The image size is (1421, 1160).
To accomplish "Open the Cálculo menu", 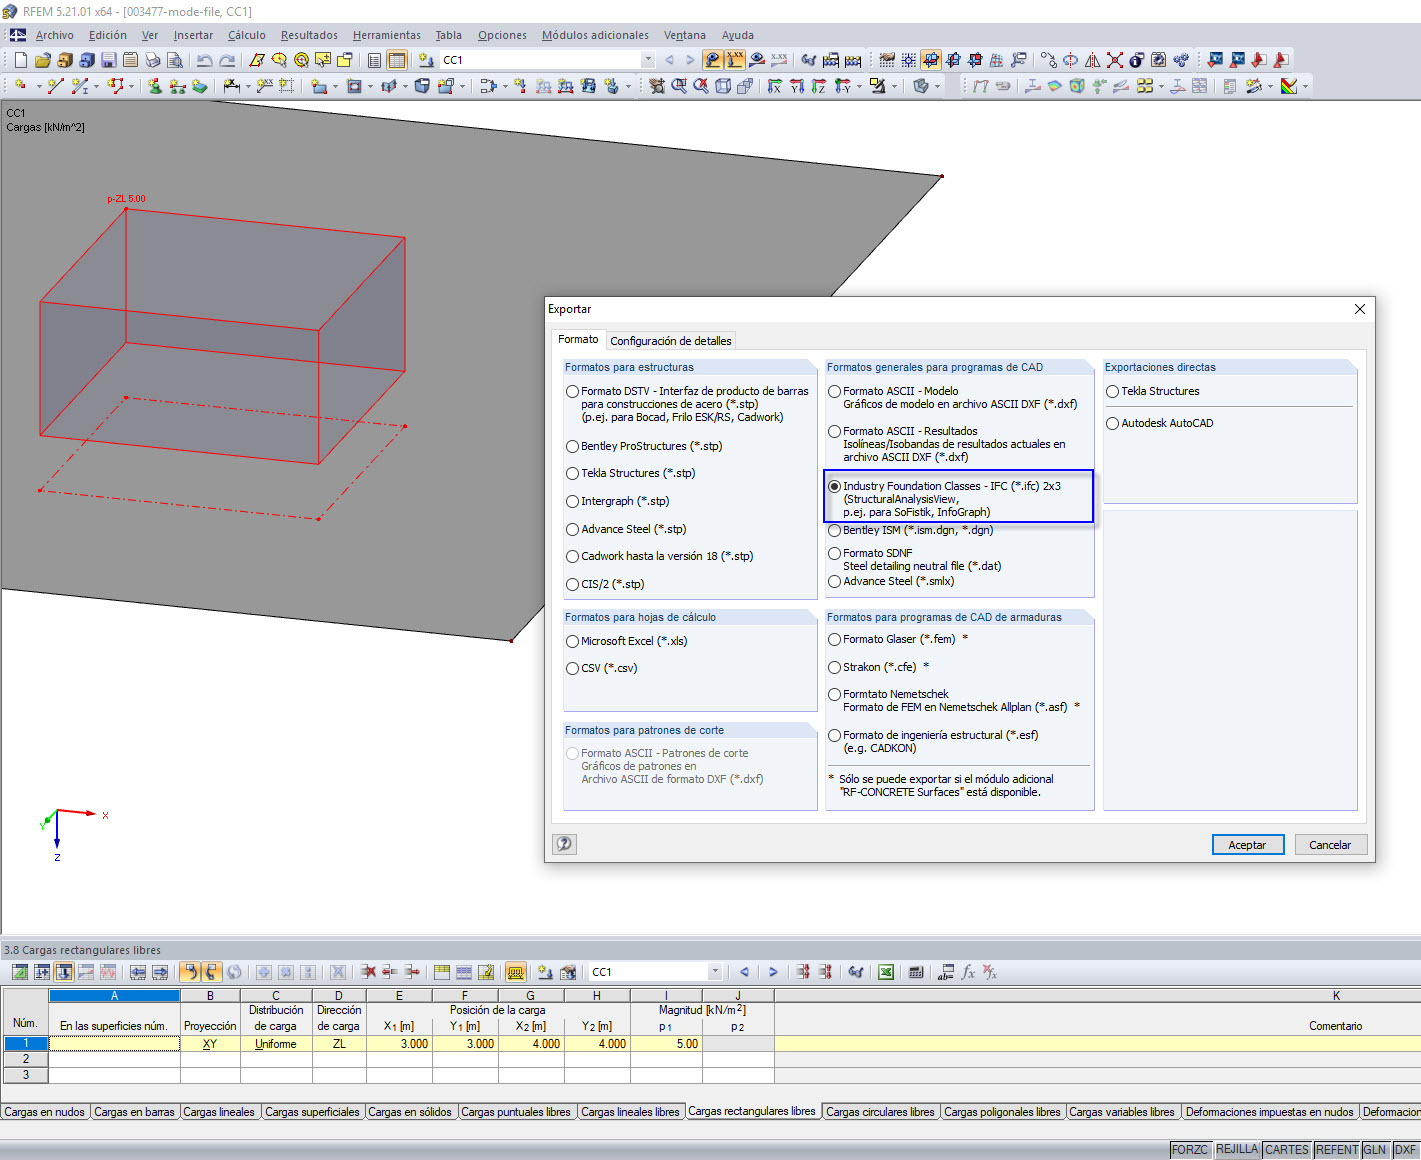I will (x=247, y=35).
